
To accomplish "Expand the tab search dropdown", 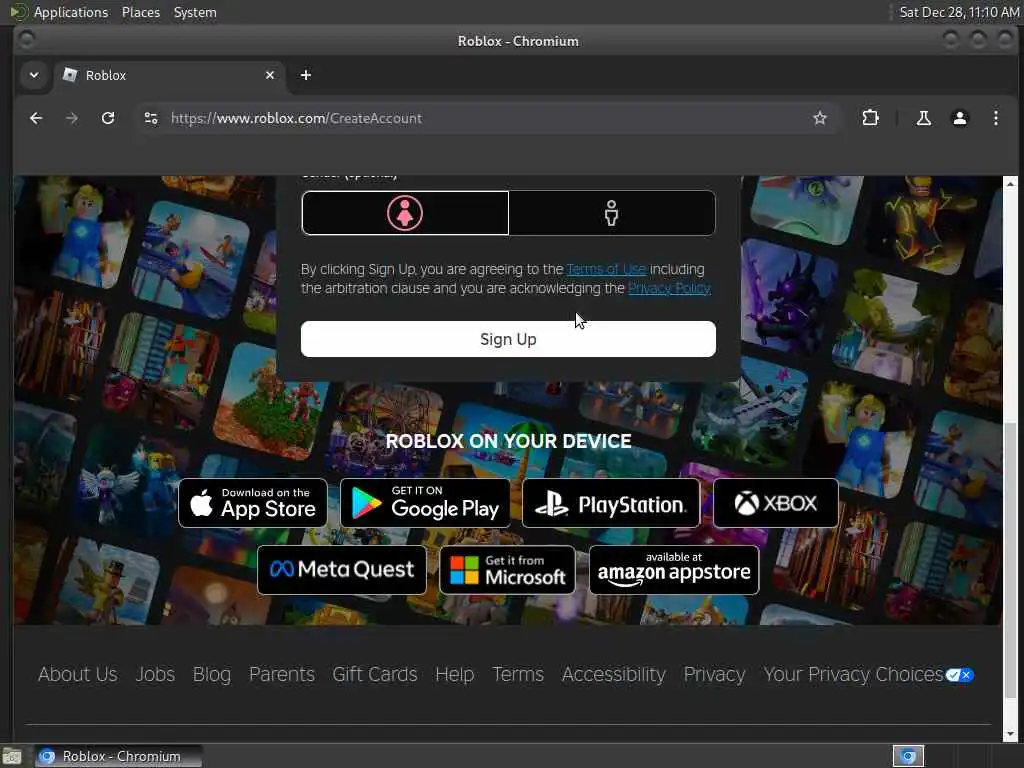I will pos(34,75).
